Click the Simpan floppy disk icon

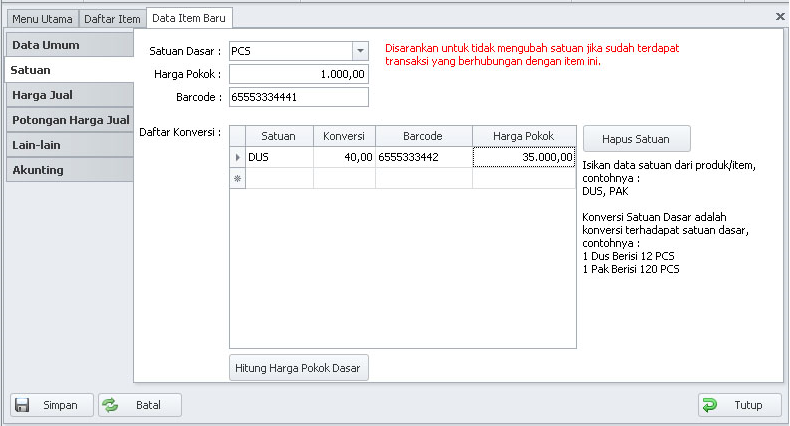point(22,405)
